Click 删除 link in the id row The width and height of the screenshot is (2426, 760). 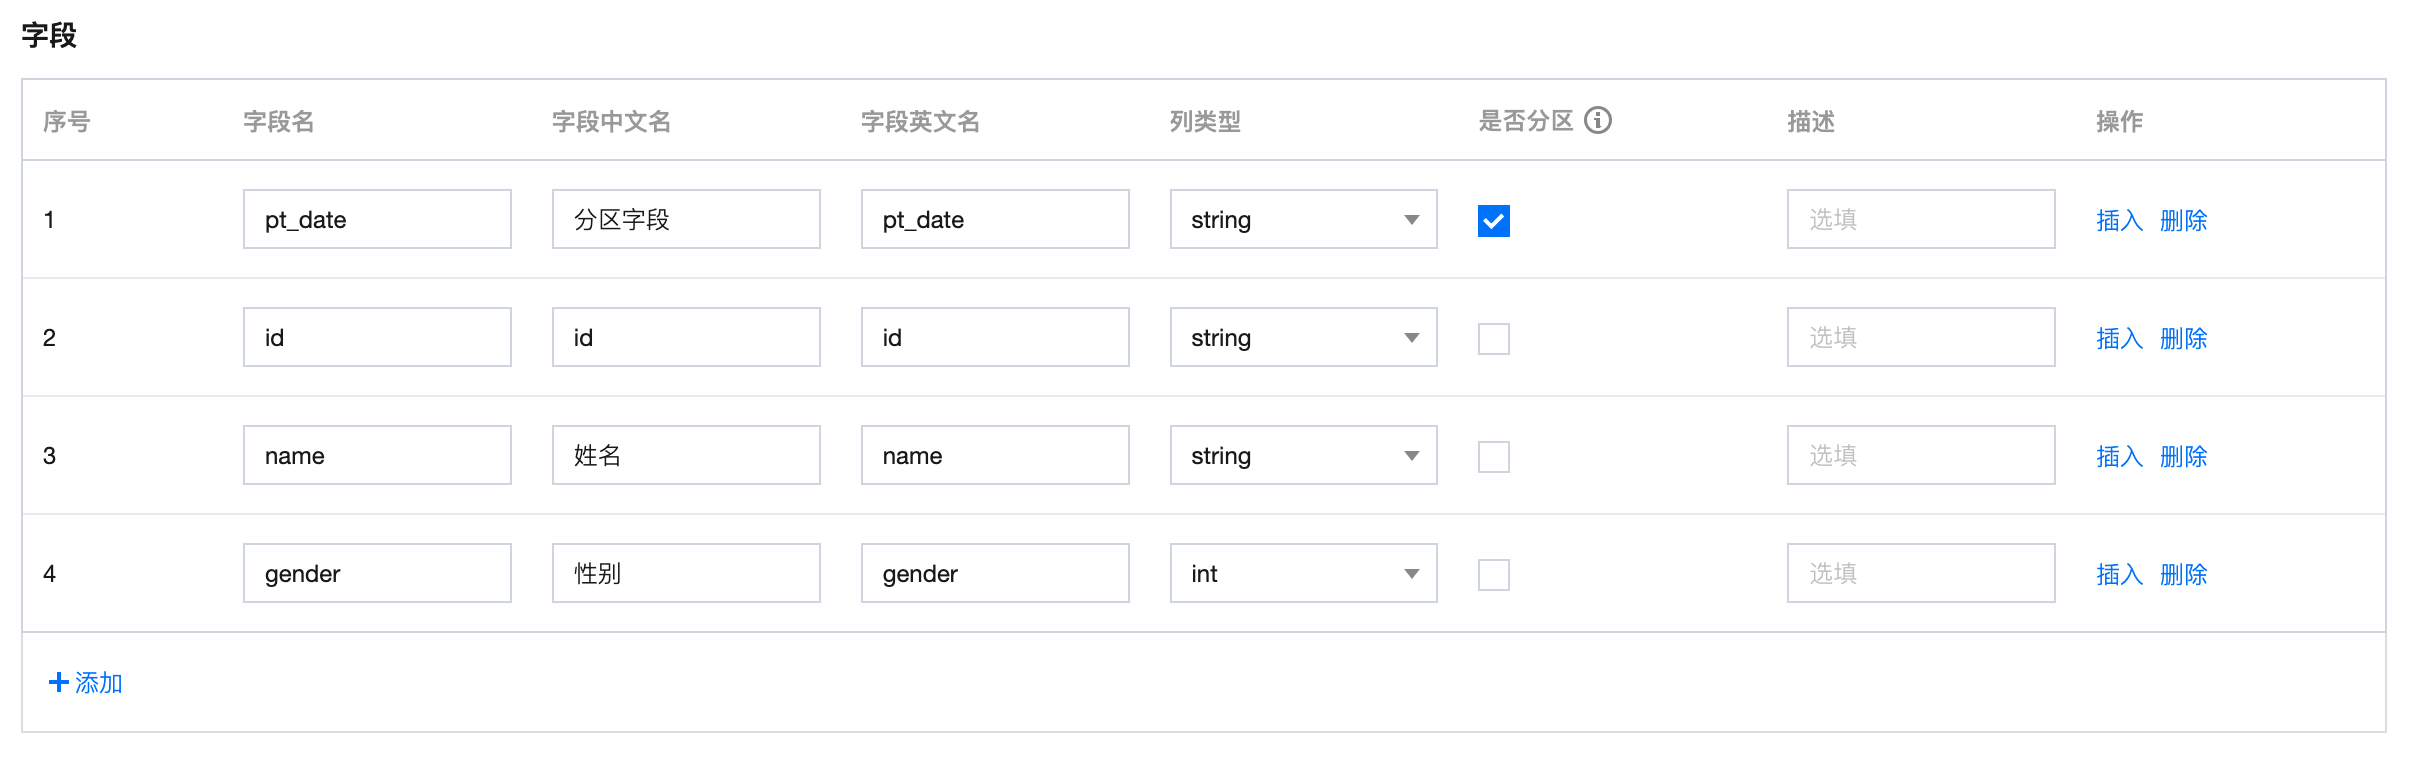coord(2183,338)
